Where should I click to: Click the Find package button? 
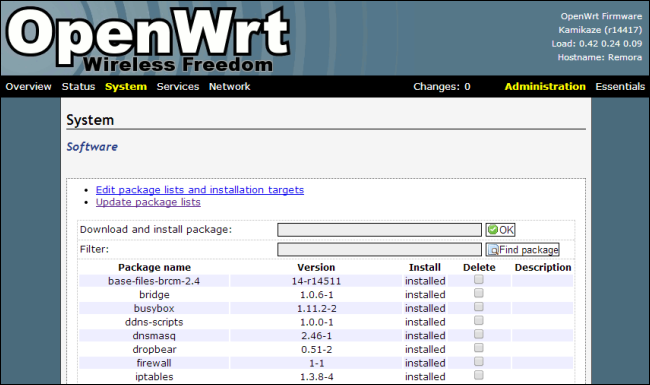(x=523, y=249)
